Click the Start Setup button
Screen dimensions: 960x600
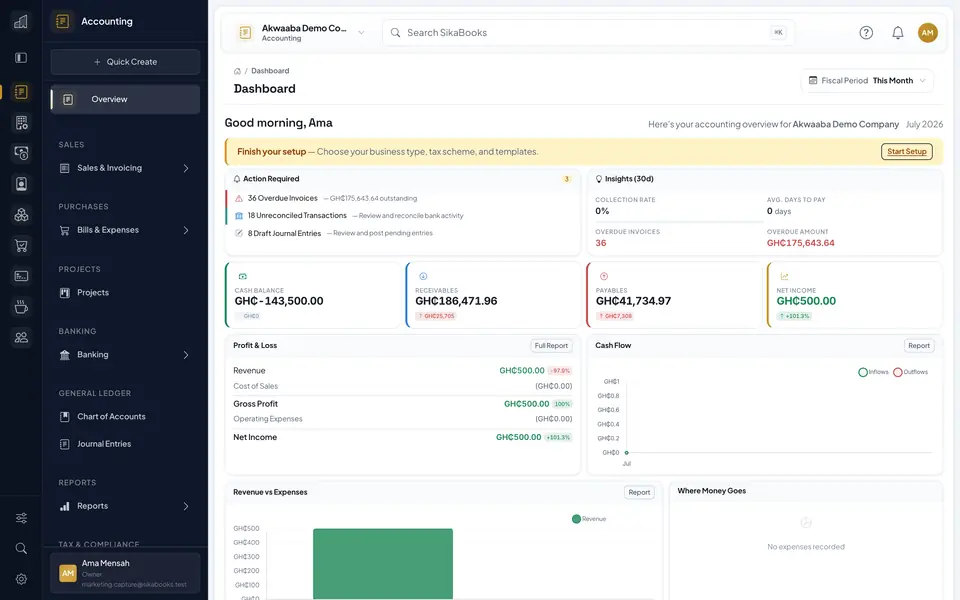[907, 152]
